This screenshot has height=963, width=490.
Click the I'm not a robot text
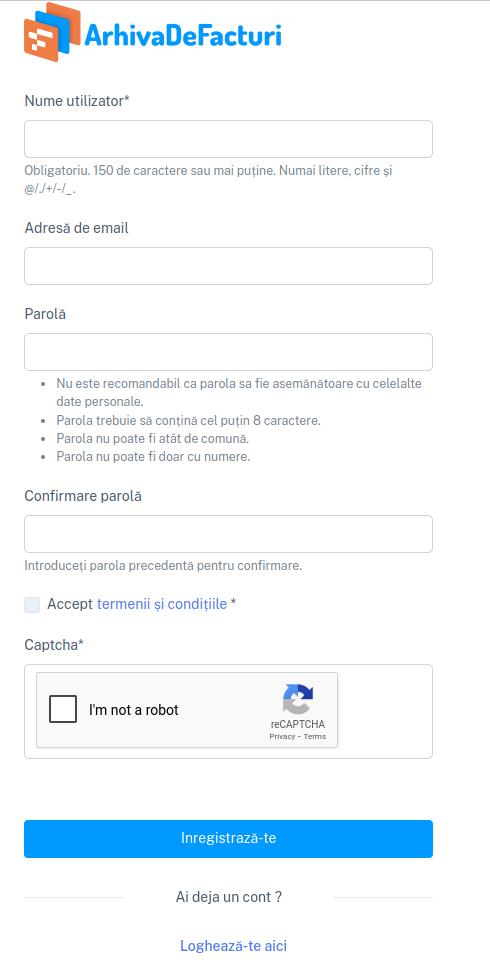coord(134,710)
